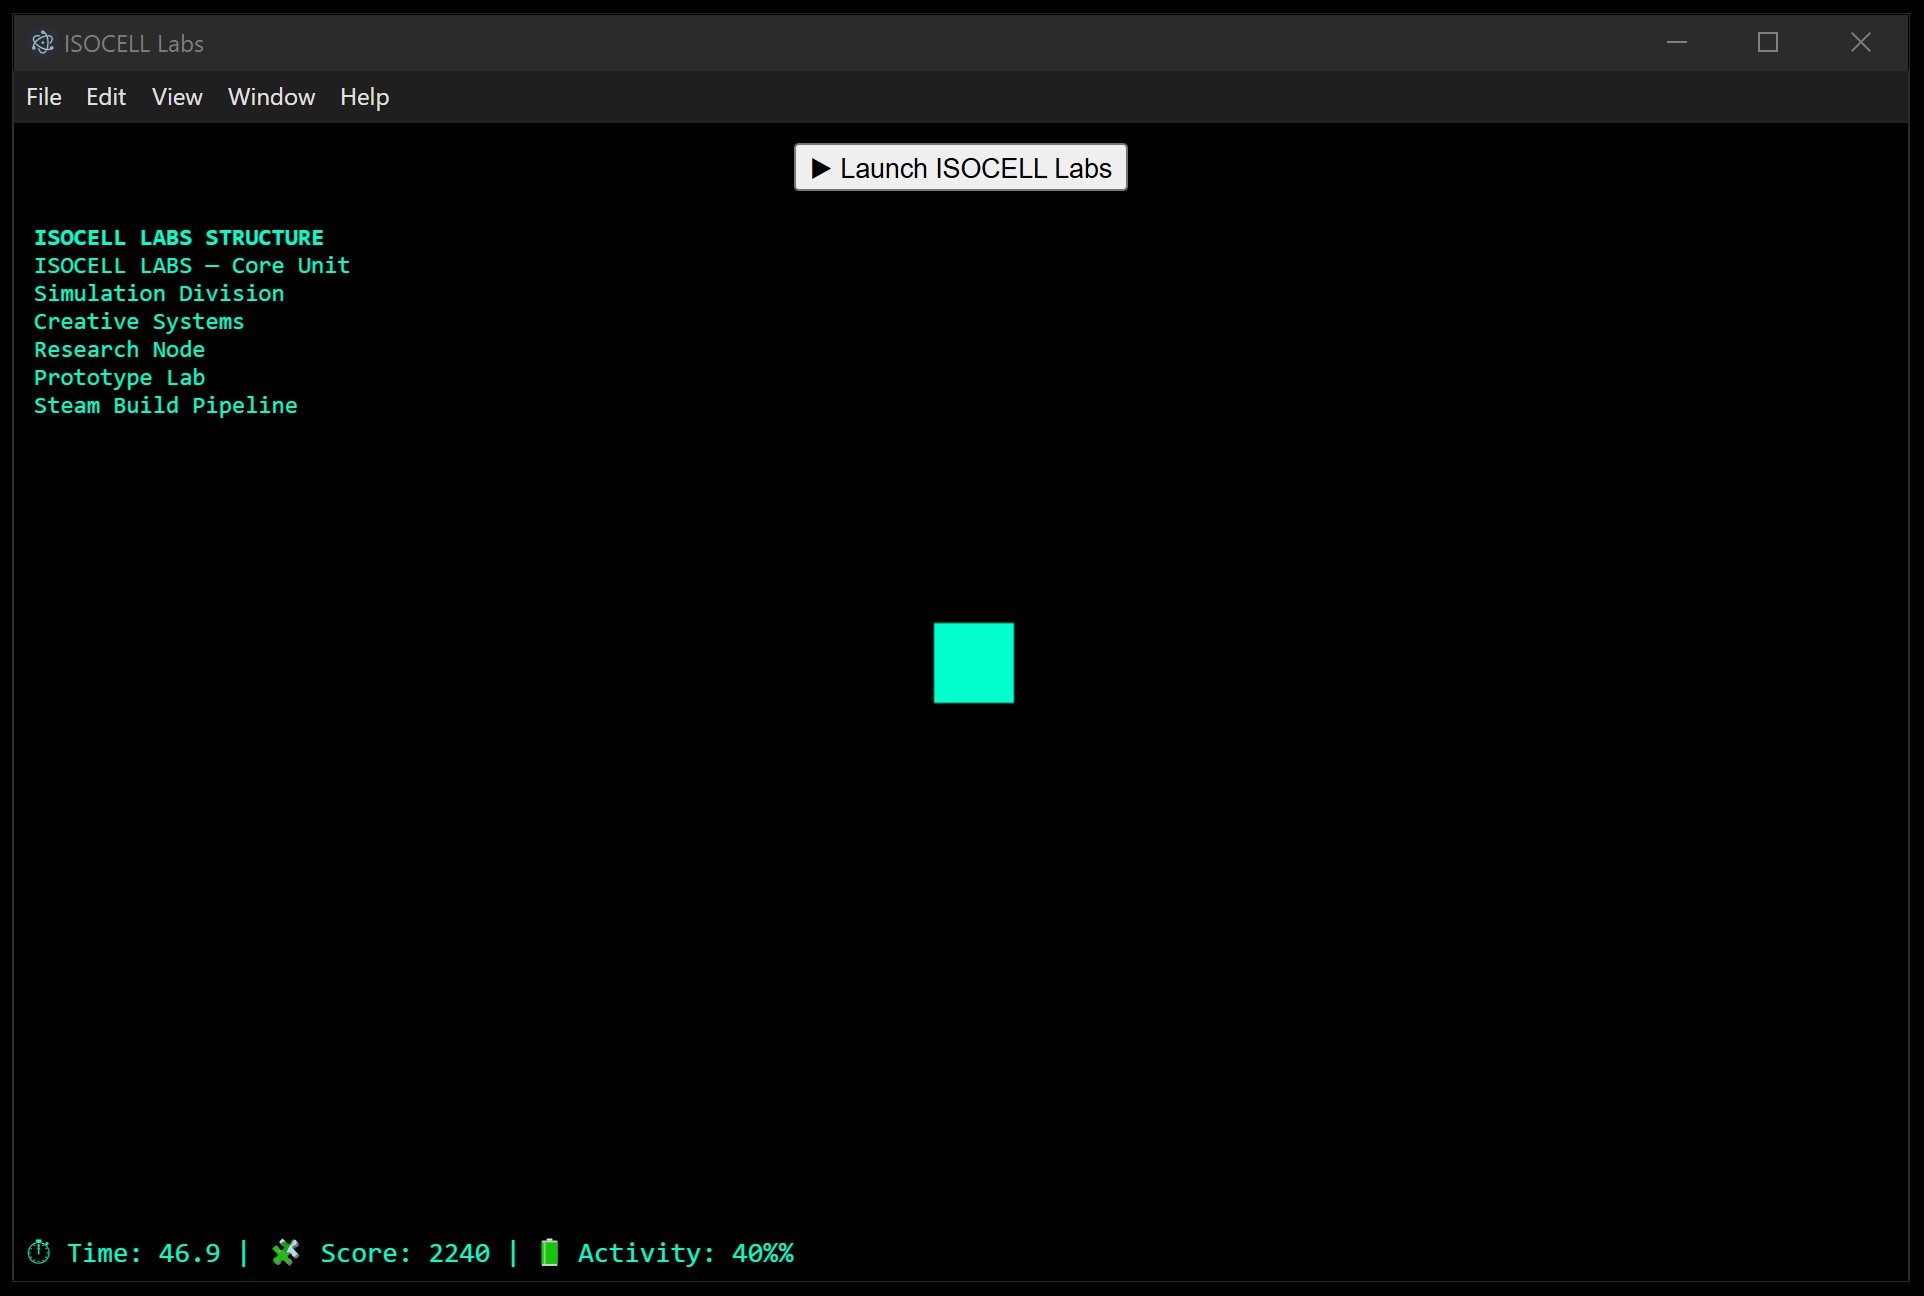Viewport: 1924px width, 1296px height.
Task: Click the play triangle on Launch button
Action: 821,168
